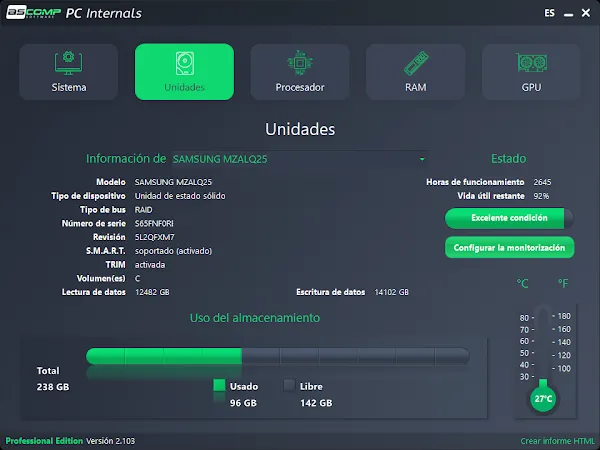
Task: Click the PC Internals title text
Action: pos(104,13)
